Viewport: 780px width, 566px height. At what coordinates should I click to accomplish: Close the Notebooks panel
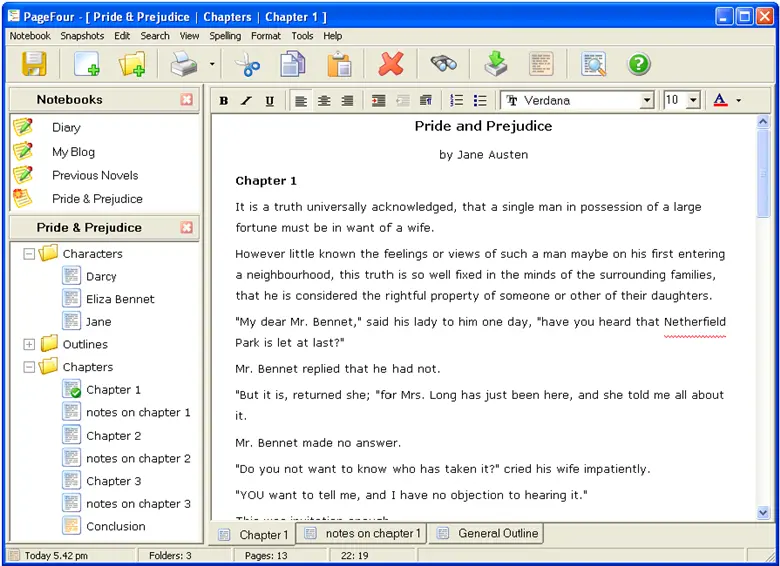[x=187, y=99]
